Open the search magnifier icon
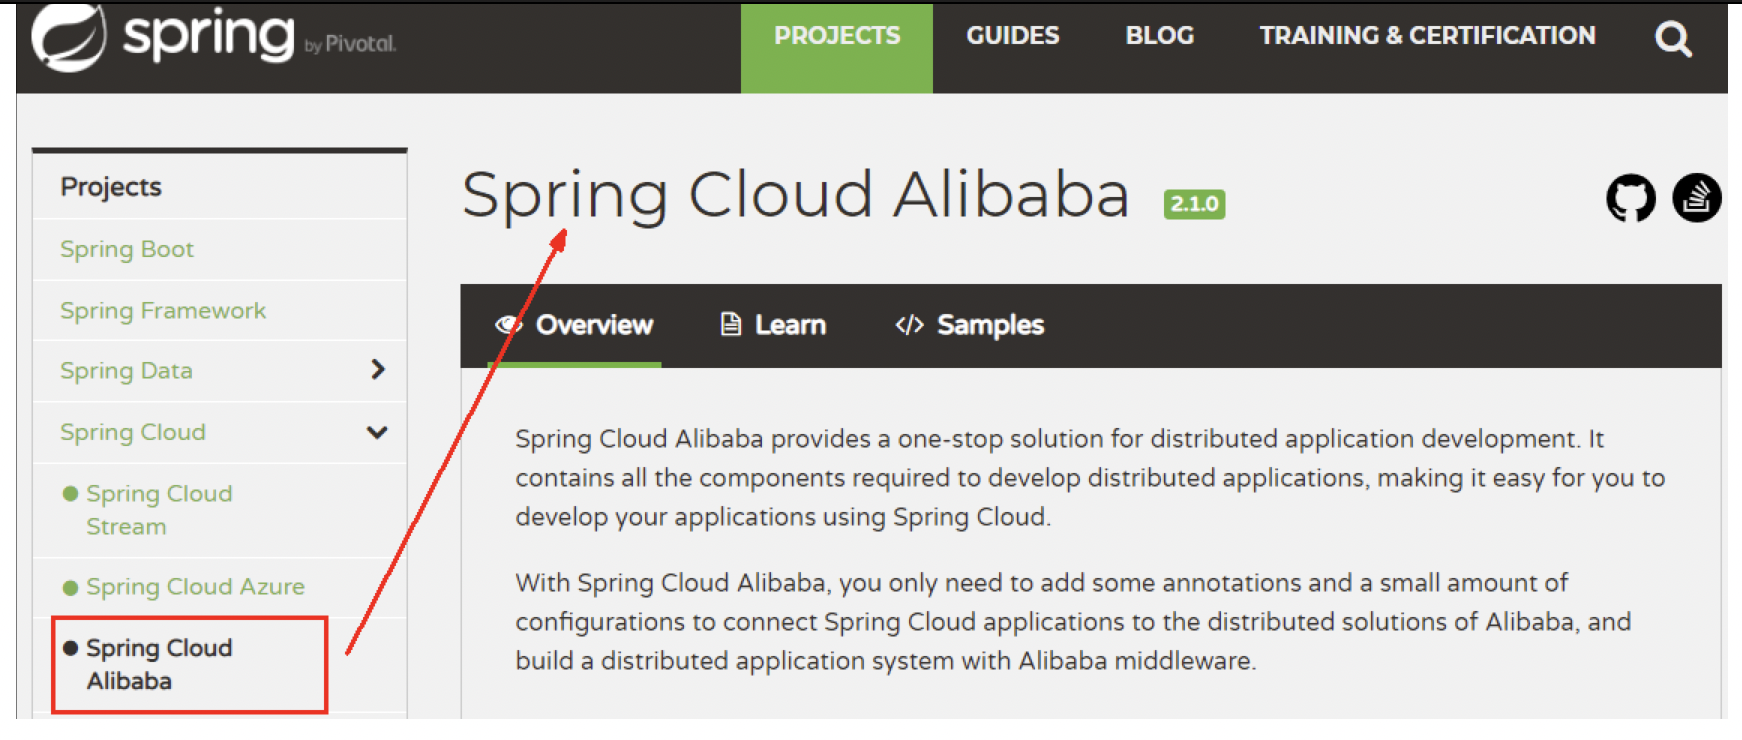The height and width of the screenshot is (740, 1742). (1672, 39)
